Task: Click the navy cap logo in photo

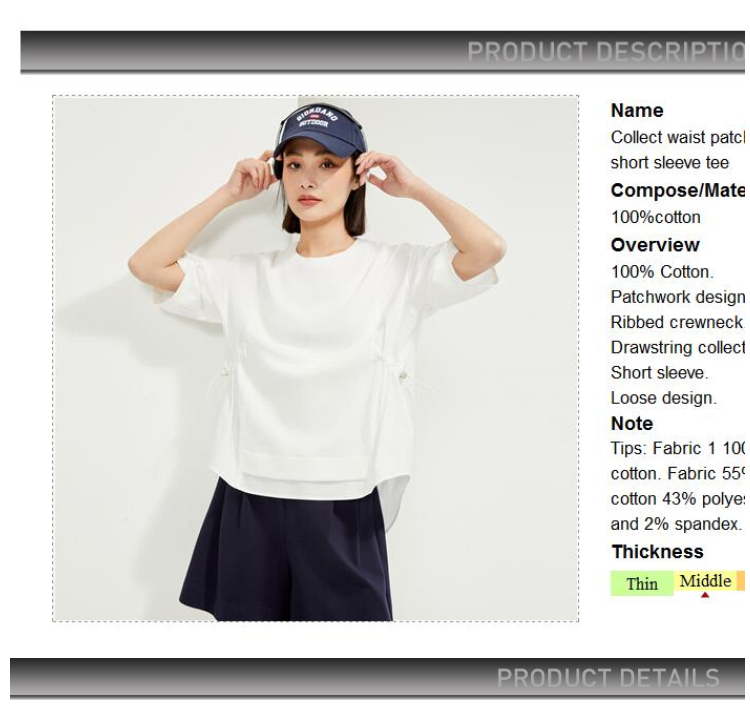Action: 316,118
